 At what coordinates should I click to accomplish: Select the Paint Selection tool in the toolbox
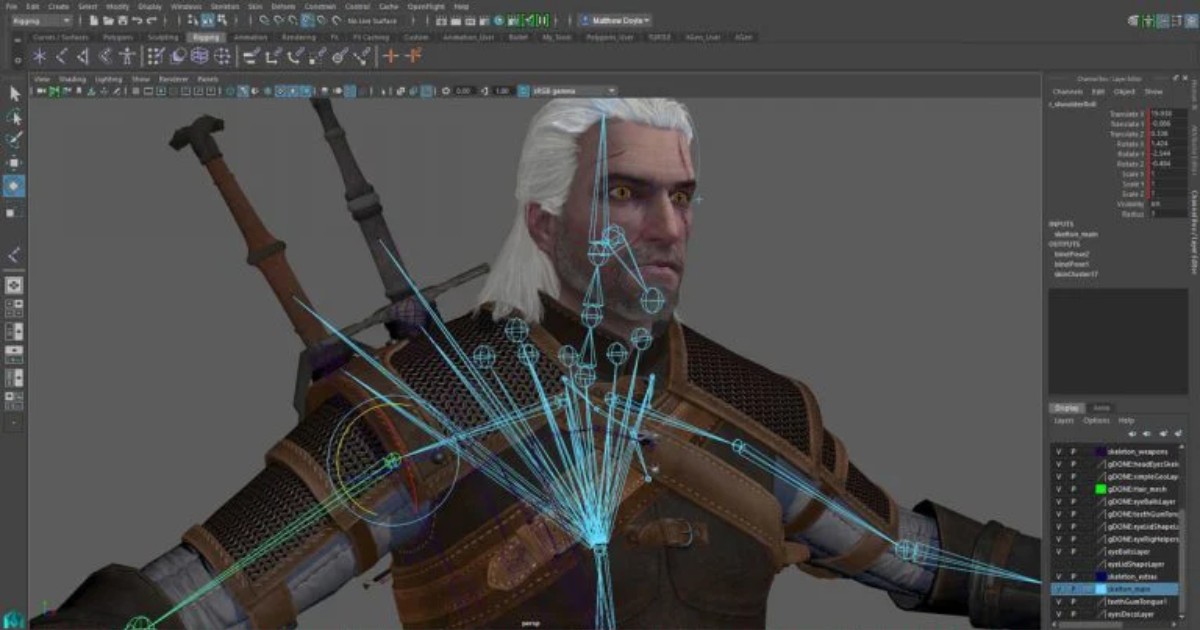15,141
